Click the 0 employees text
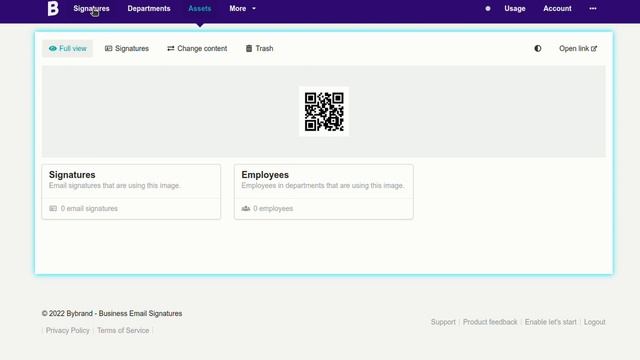 (x=273, y=209)
